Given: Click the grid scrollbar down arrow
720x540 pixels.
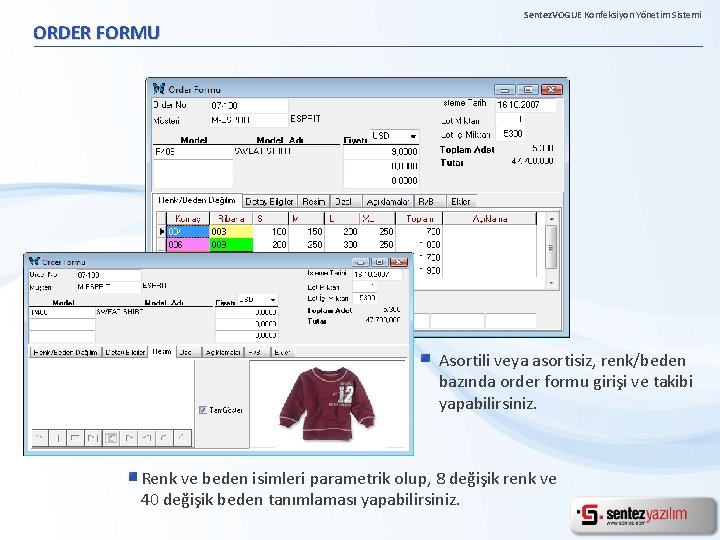Looking at the screenshot, I should pyautogui.click(x=551, y=283).
